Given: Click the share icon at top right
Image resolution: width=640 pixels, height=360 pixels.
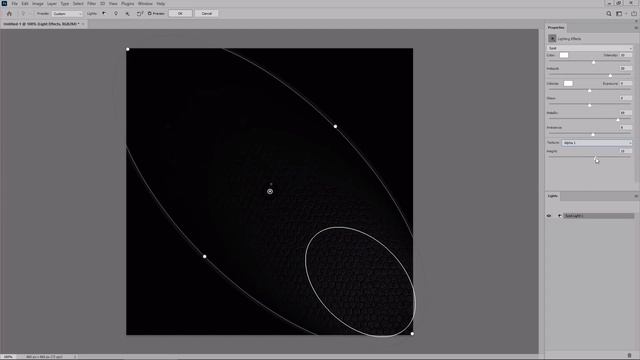Looking at the screenshot, I should coord(634,13).
